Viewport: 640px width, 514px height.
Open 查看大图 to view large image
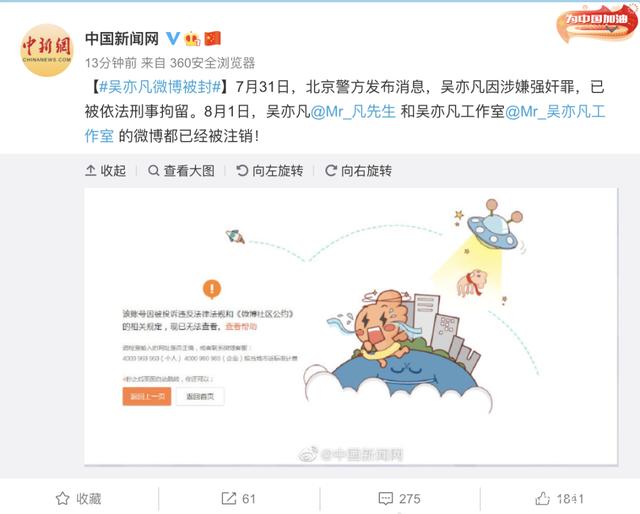pyautogui.click(x=181, y=171)
